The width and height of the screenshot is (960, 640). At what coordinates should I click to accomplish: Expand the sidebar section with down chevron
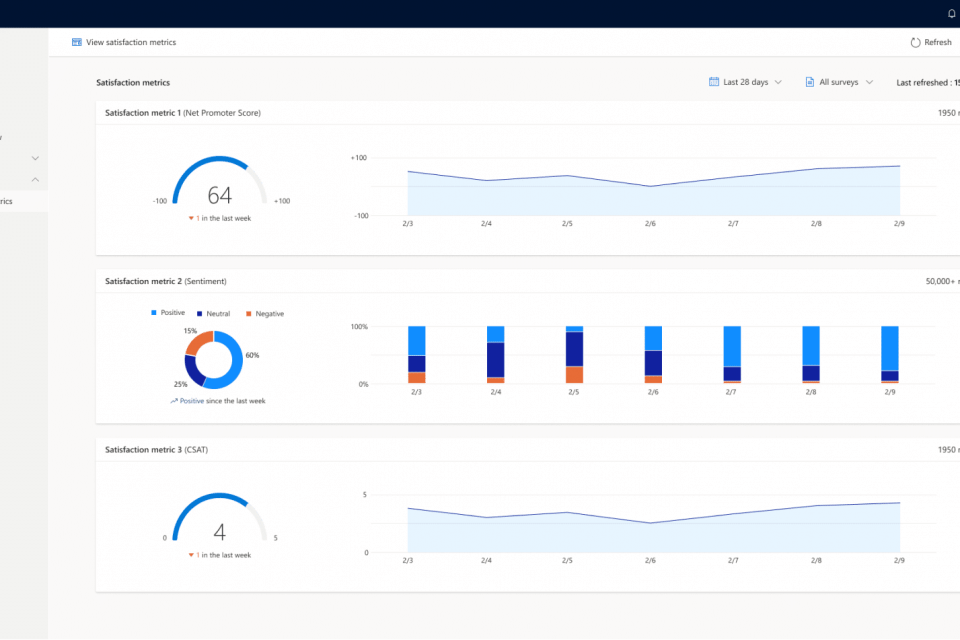pyautogui.click(x=35, y=158)
